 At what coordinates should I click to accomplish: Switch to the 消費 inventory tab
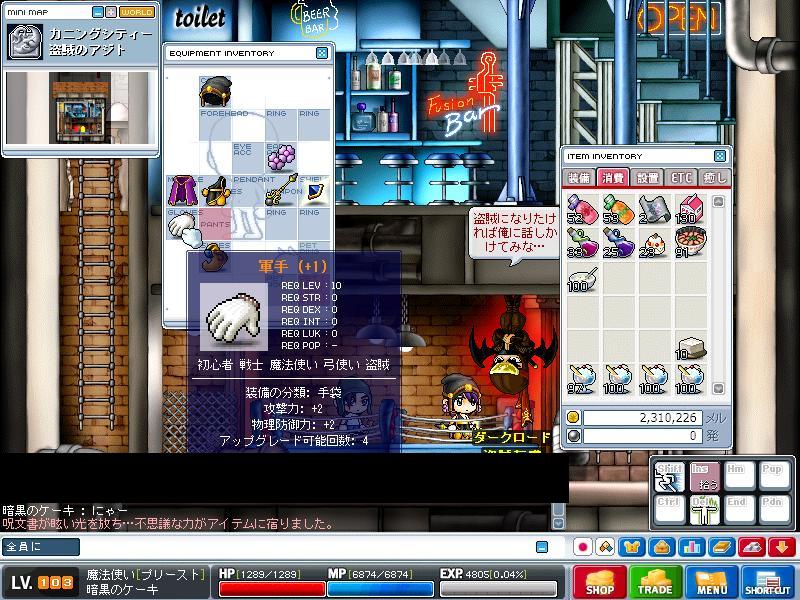point(613,178)
